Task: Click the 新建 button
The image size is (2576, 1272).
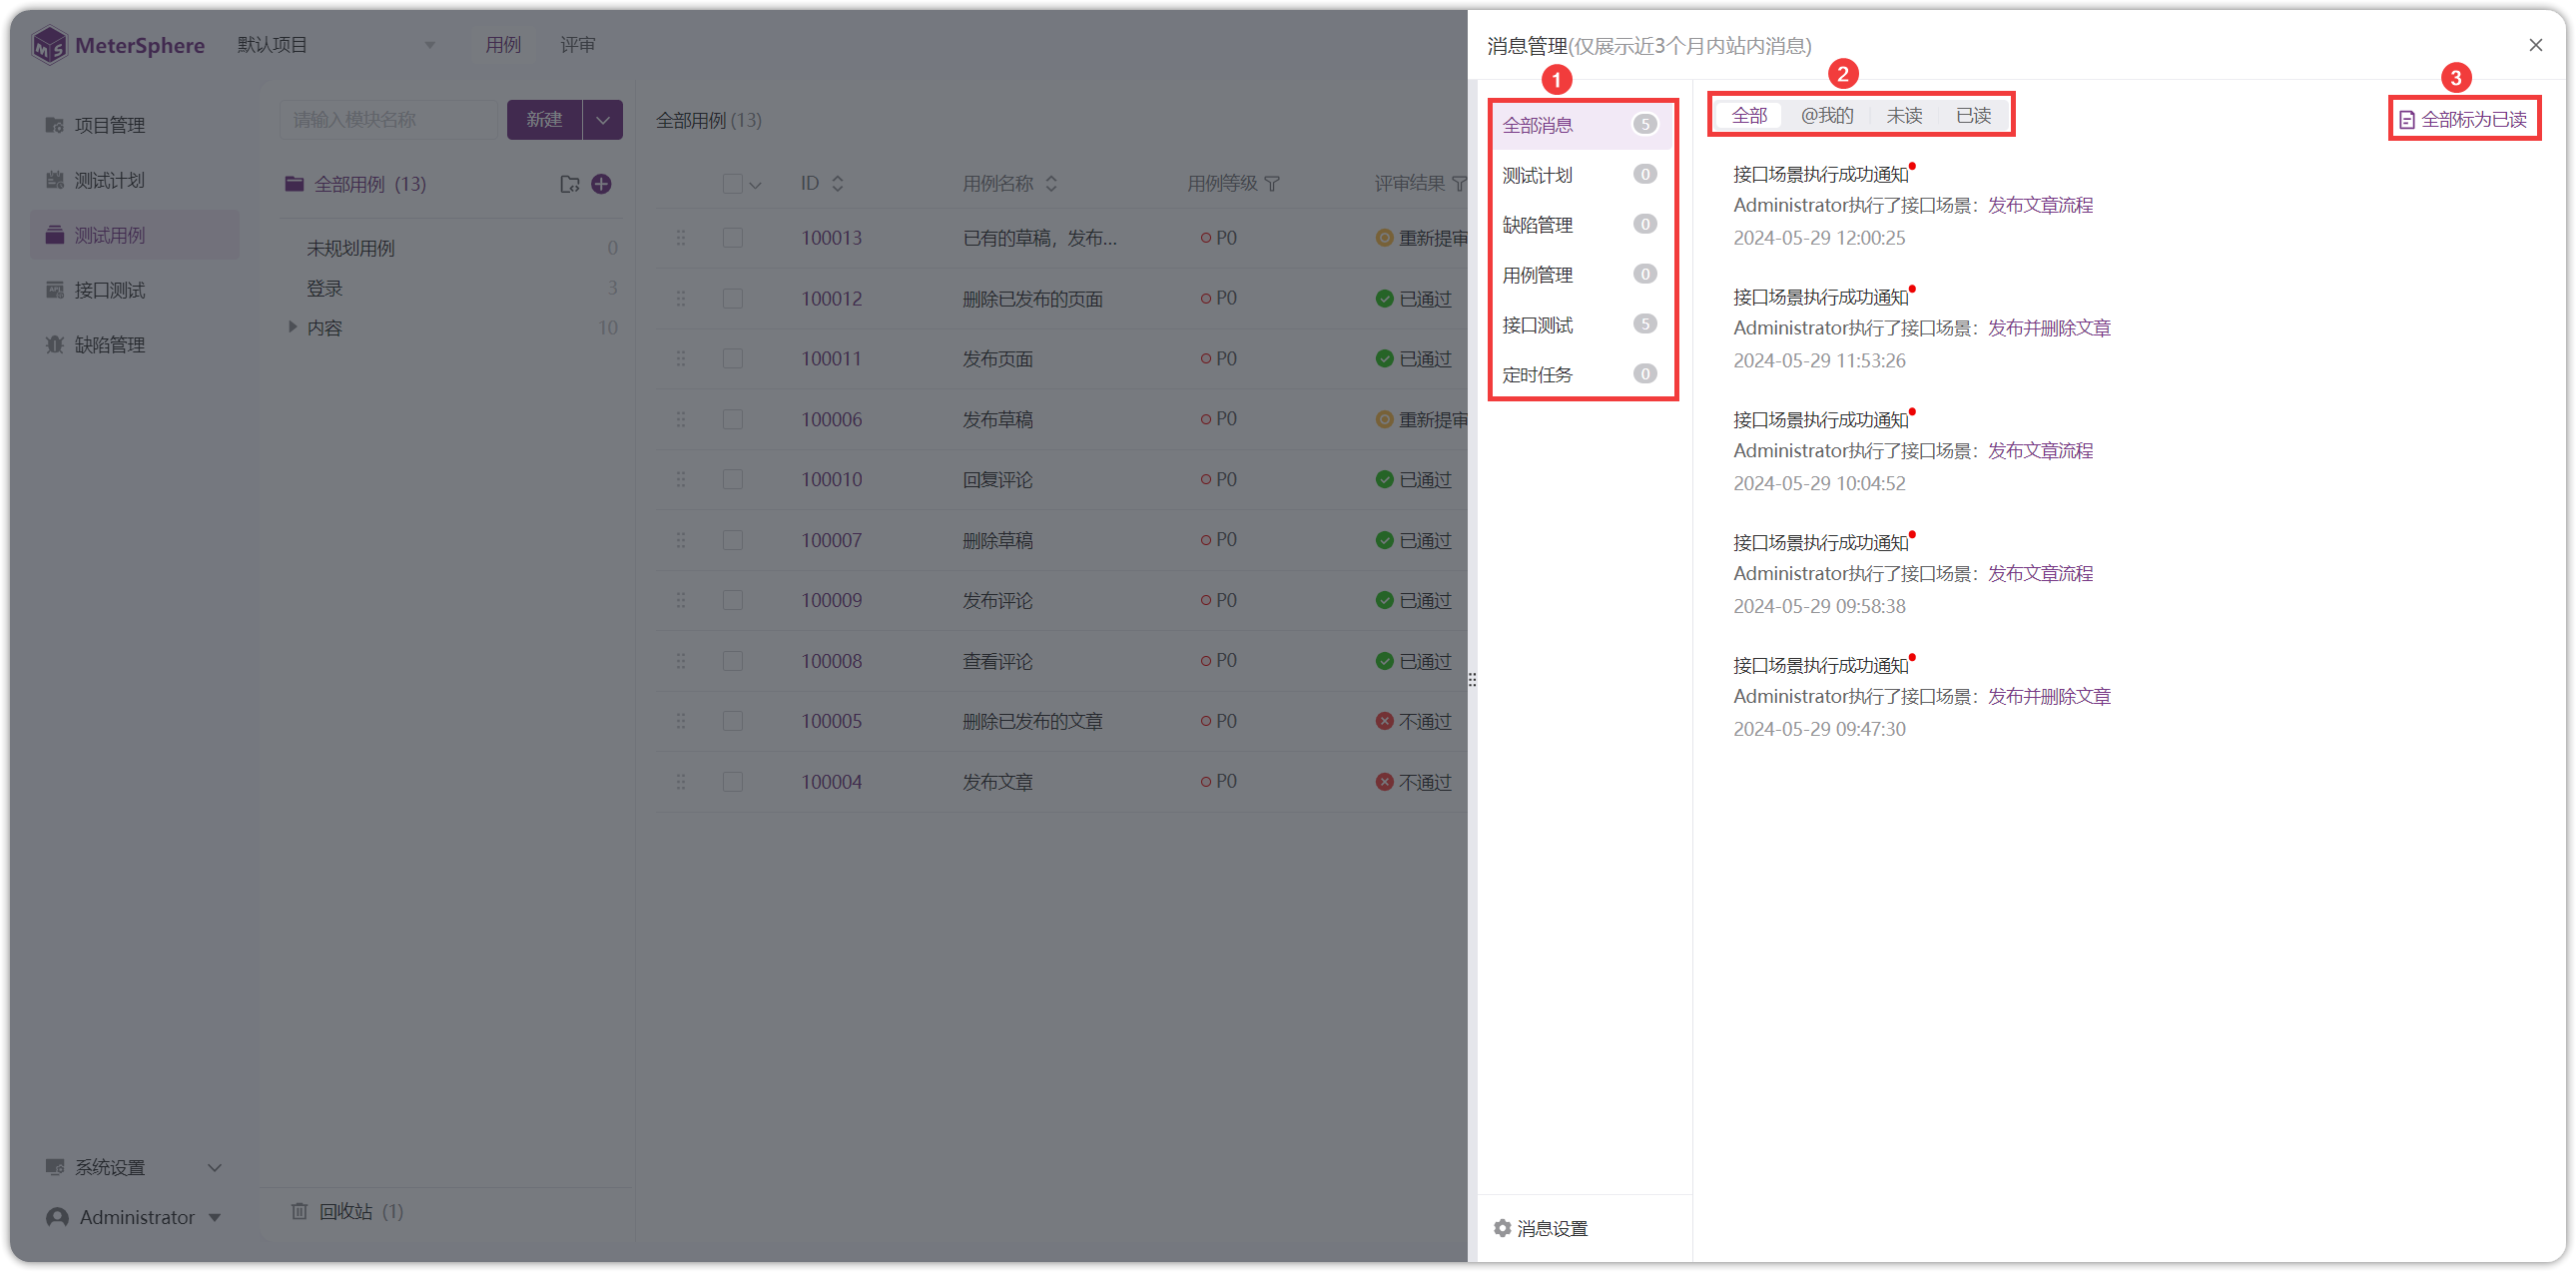Action: point(544,120)
